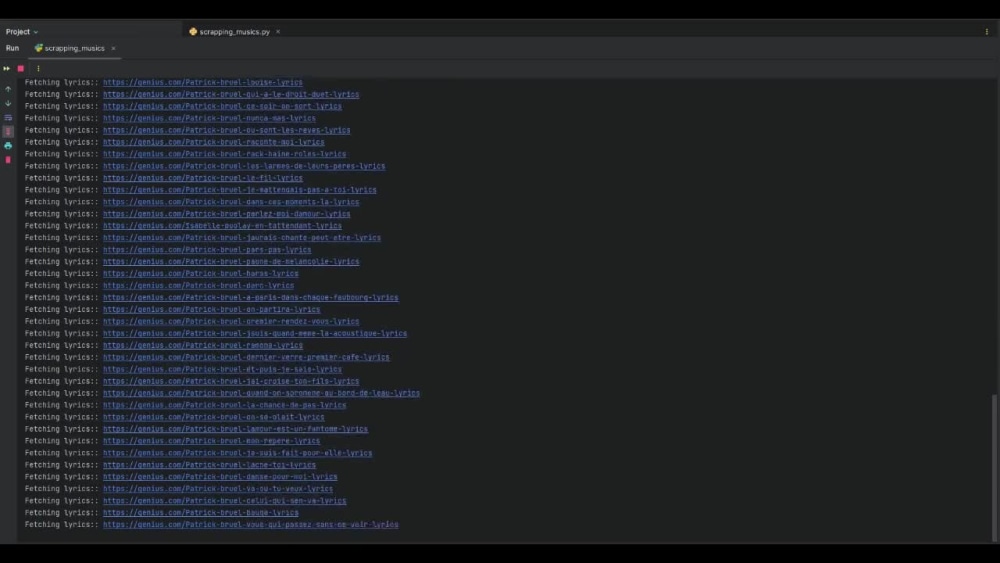
Task: Open the dernier-verre-premier-cafe-lyrics link
Action: point(246,358)
